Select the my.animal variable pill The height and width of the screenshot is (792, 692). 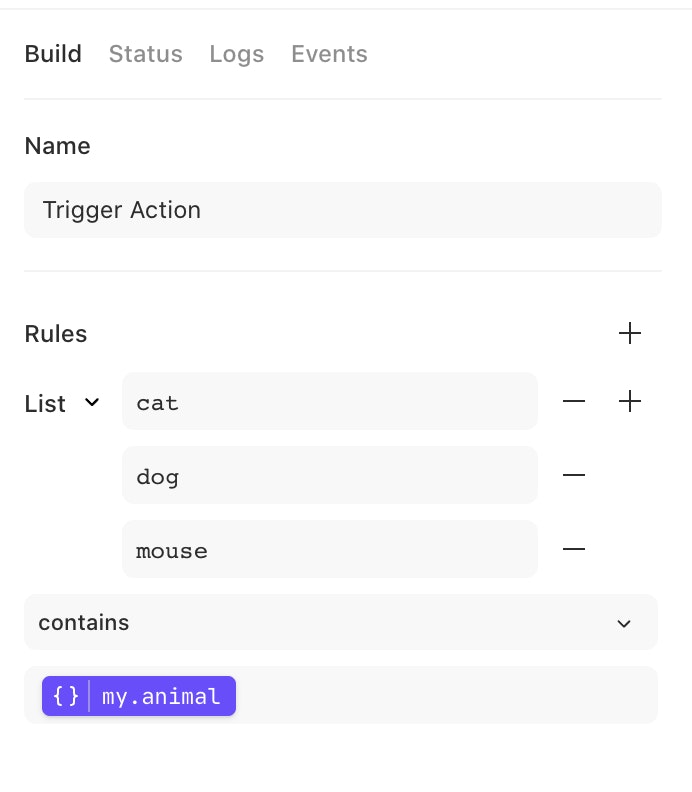(160, 696)
